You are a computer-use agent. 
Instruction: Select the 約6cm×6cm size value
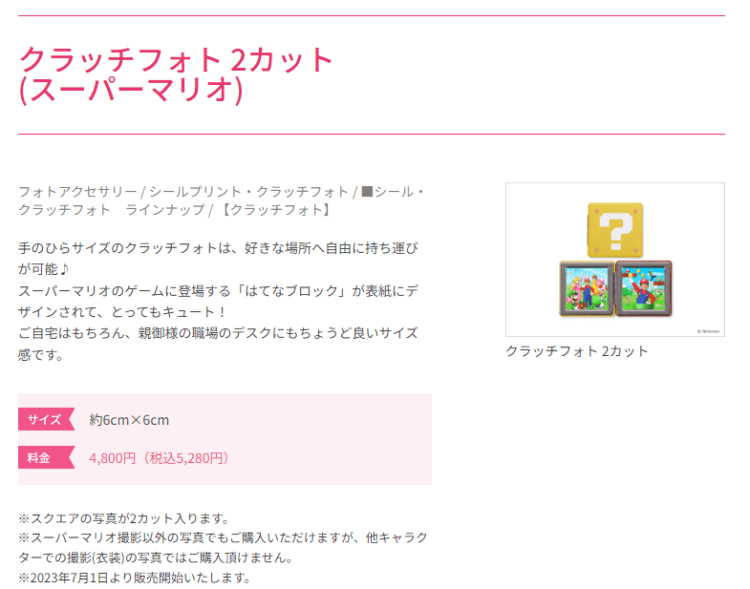(x=129, y=420)
